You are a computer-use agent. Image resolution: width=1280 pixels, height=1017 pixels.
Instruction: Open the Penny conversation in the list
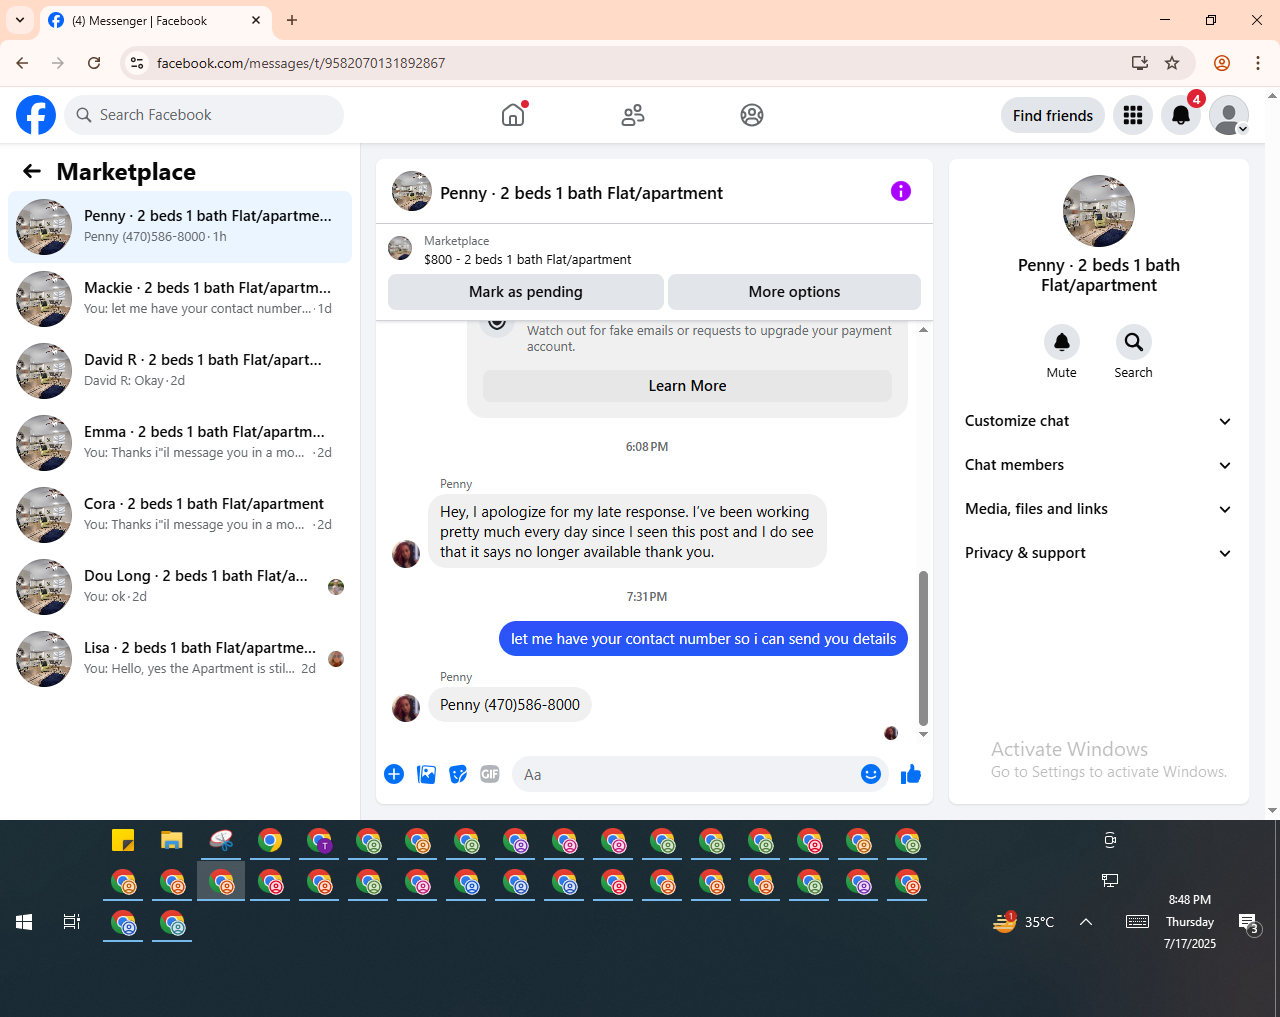tap(180, 227)
